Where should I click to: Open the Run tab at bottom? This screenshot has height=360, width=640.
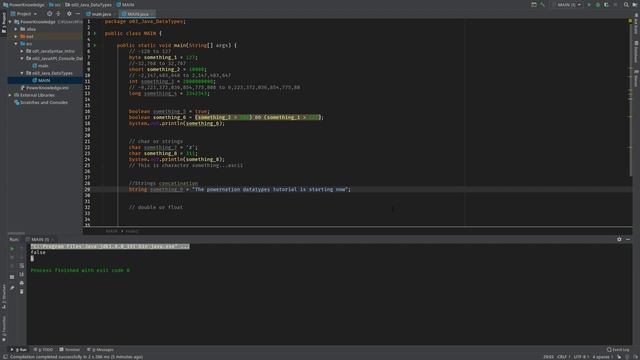19,350
